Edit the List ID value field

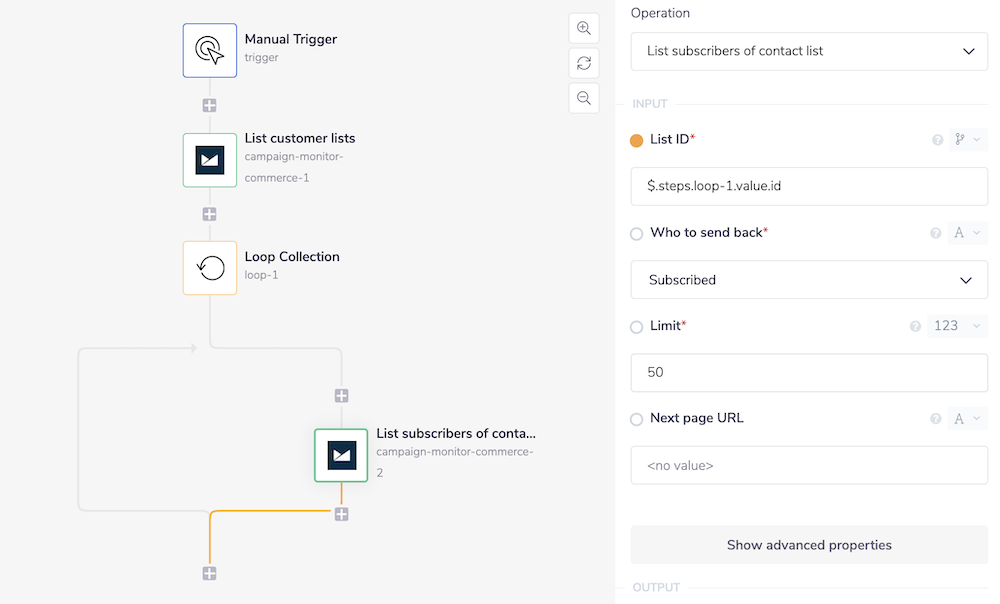pos(808,186)
